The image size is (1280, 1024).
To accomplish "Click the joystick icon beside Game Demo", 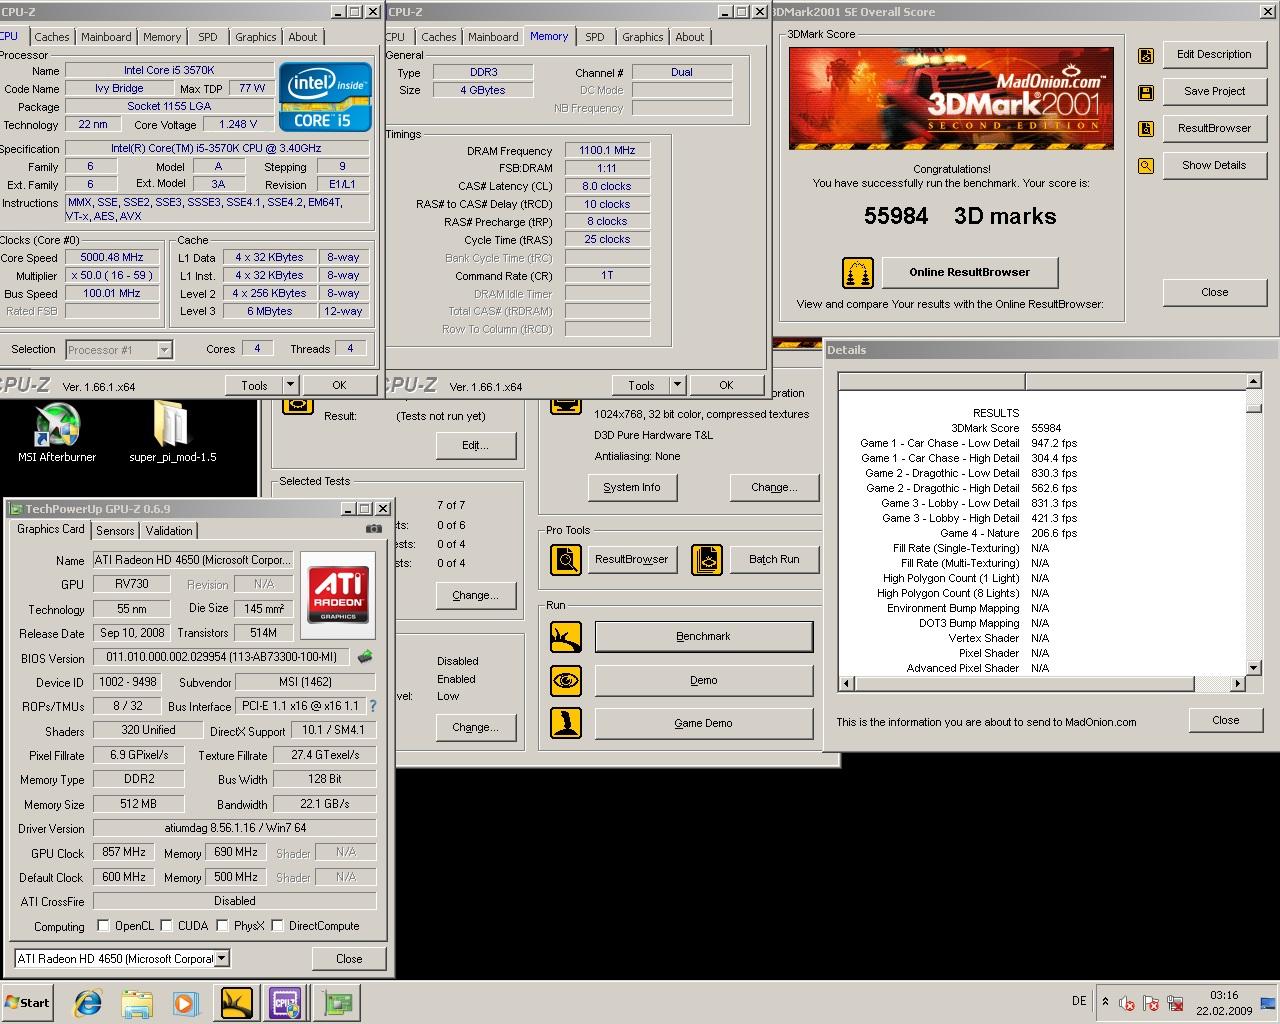I will click(566, 723).
